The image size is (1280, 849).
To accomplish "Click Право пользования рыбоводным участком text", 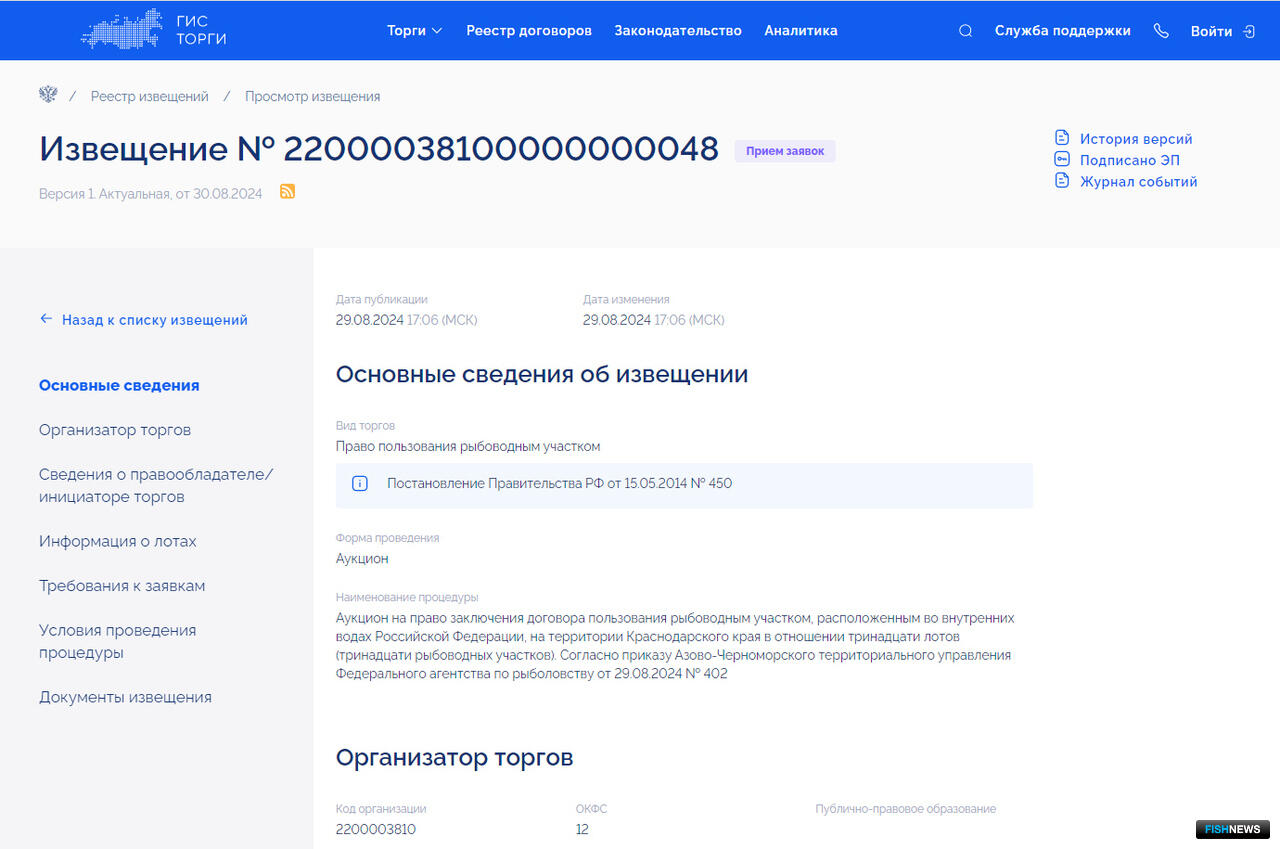I will click(x=468, y=446).
